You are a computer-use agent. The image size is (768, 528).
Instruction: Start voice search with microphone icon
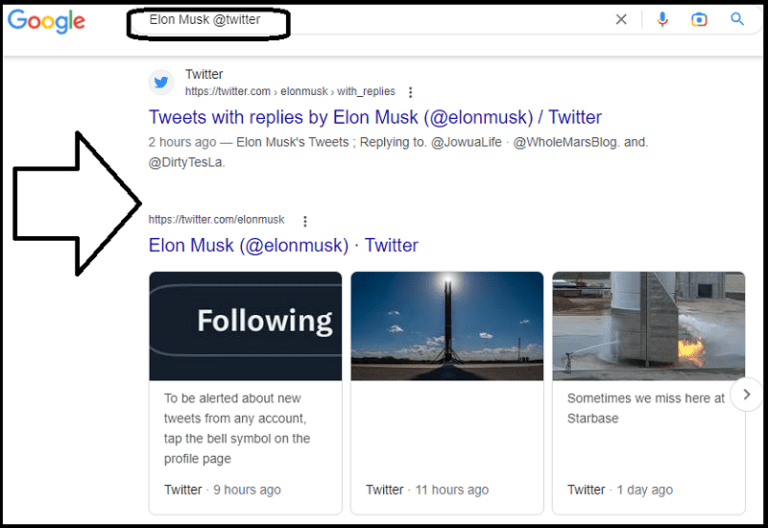click(662, 19)
